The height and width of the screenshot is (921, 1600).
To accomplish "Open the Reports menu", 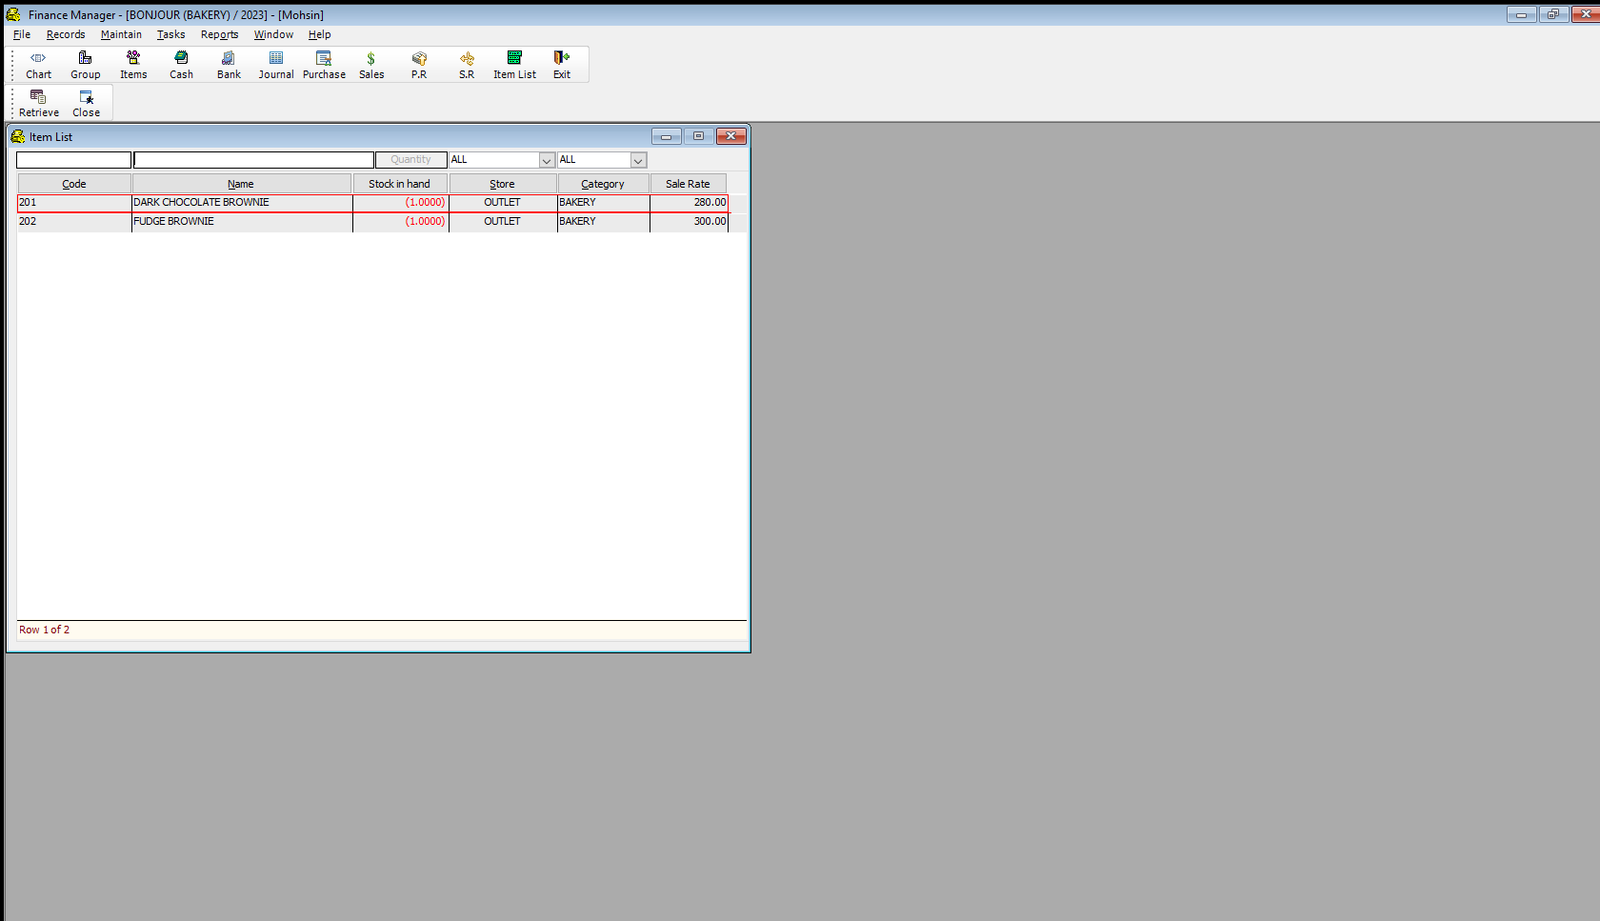I will point(219,34).
